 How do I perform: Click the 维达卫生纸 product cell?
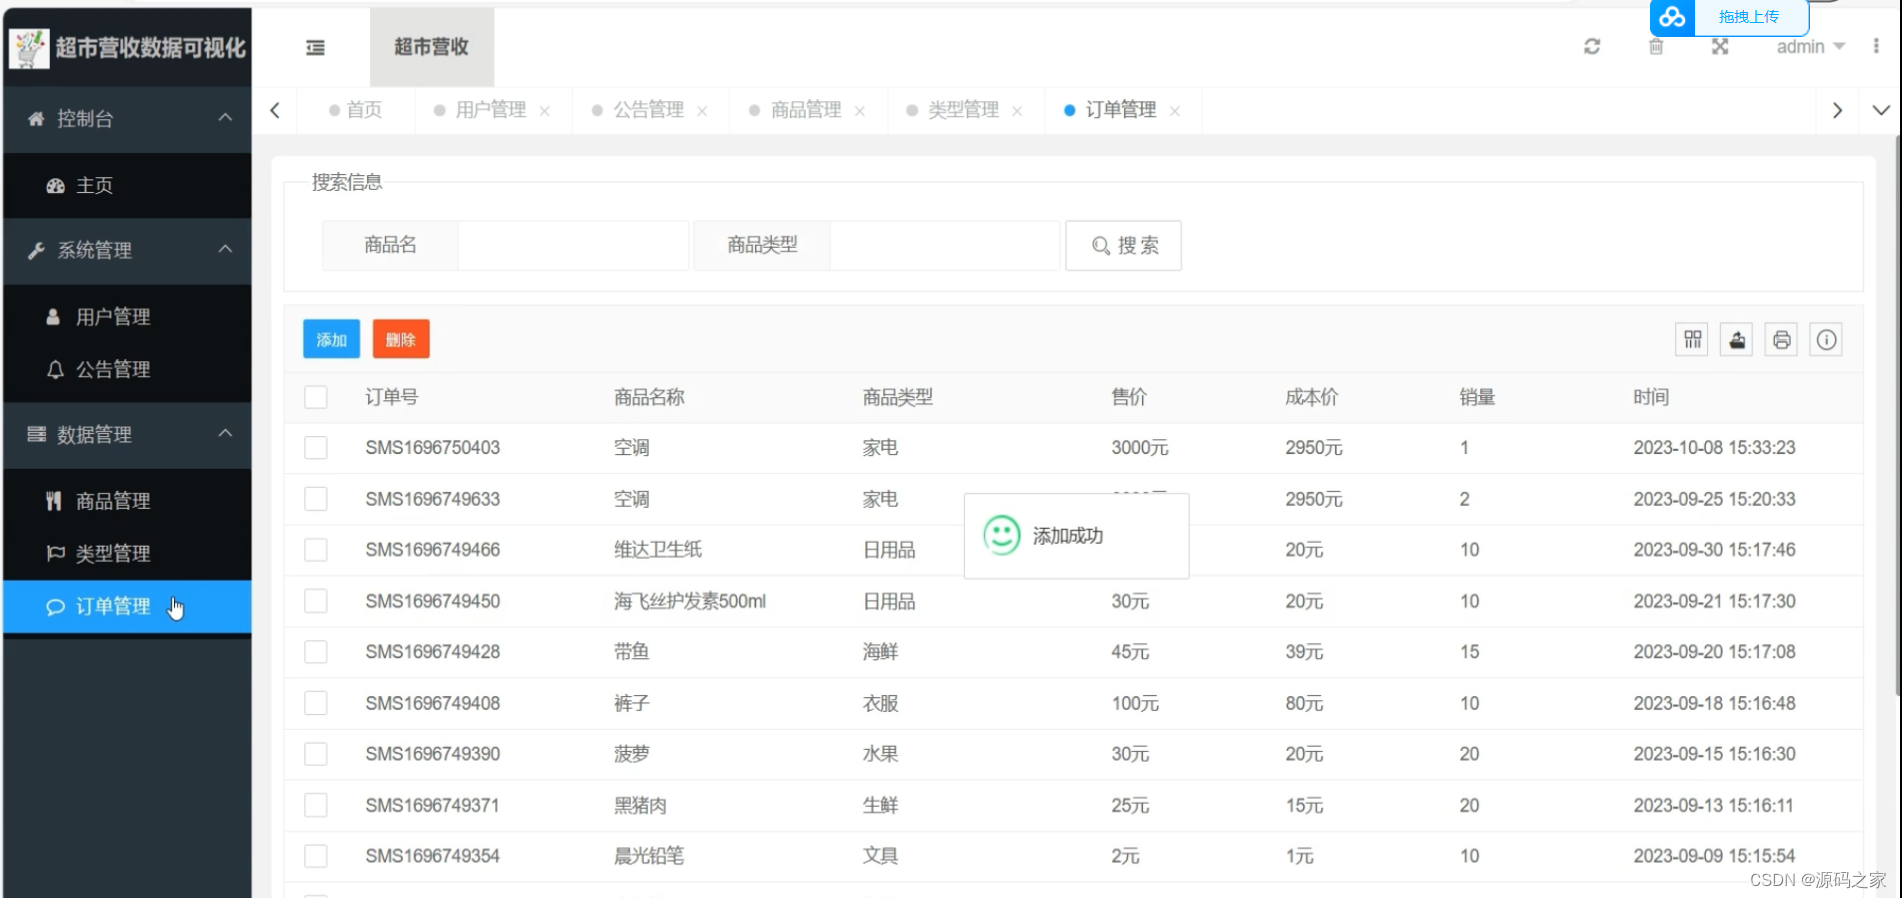click(658, 550)
